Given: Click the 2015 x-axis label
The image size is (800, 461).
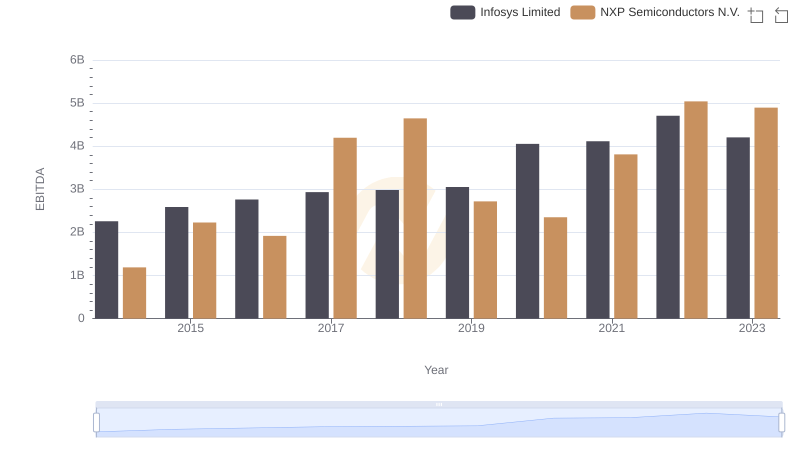Looking at the screenshot, I should tap(190, 328).
